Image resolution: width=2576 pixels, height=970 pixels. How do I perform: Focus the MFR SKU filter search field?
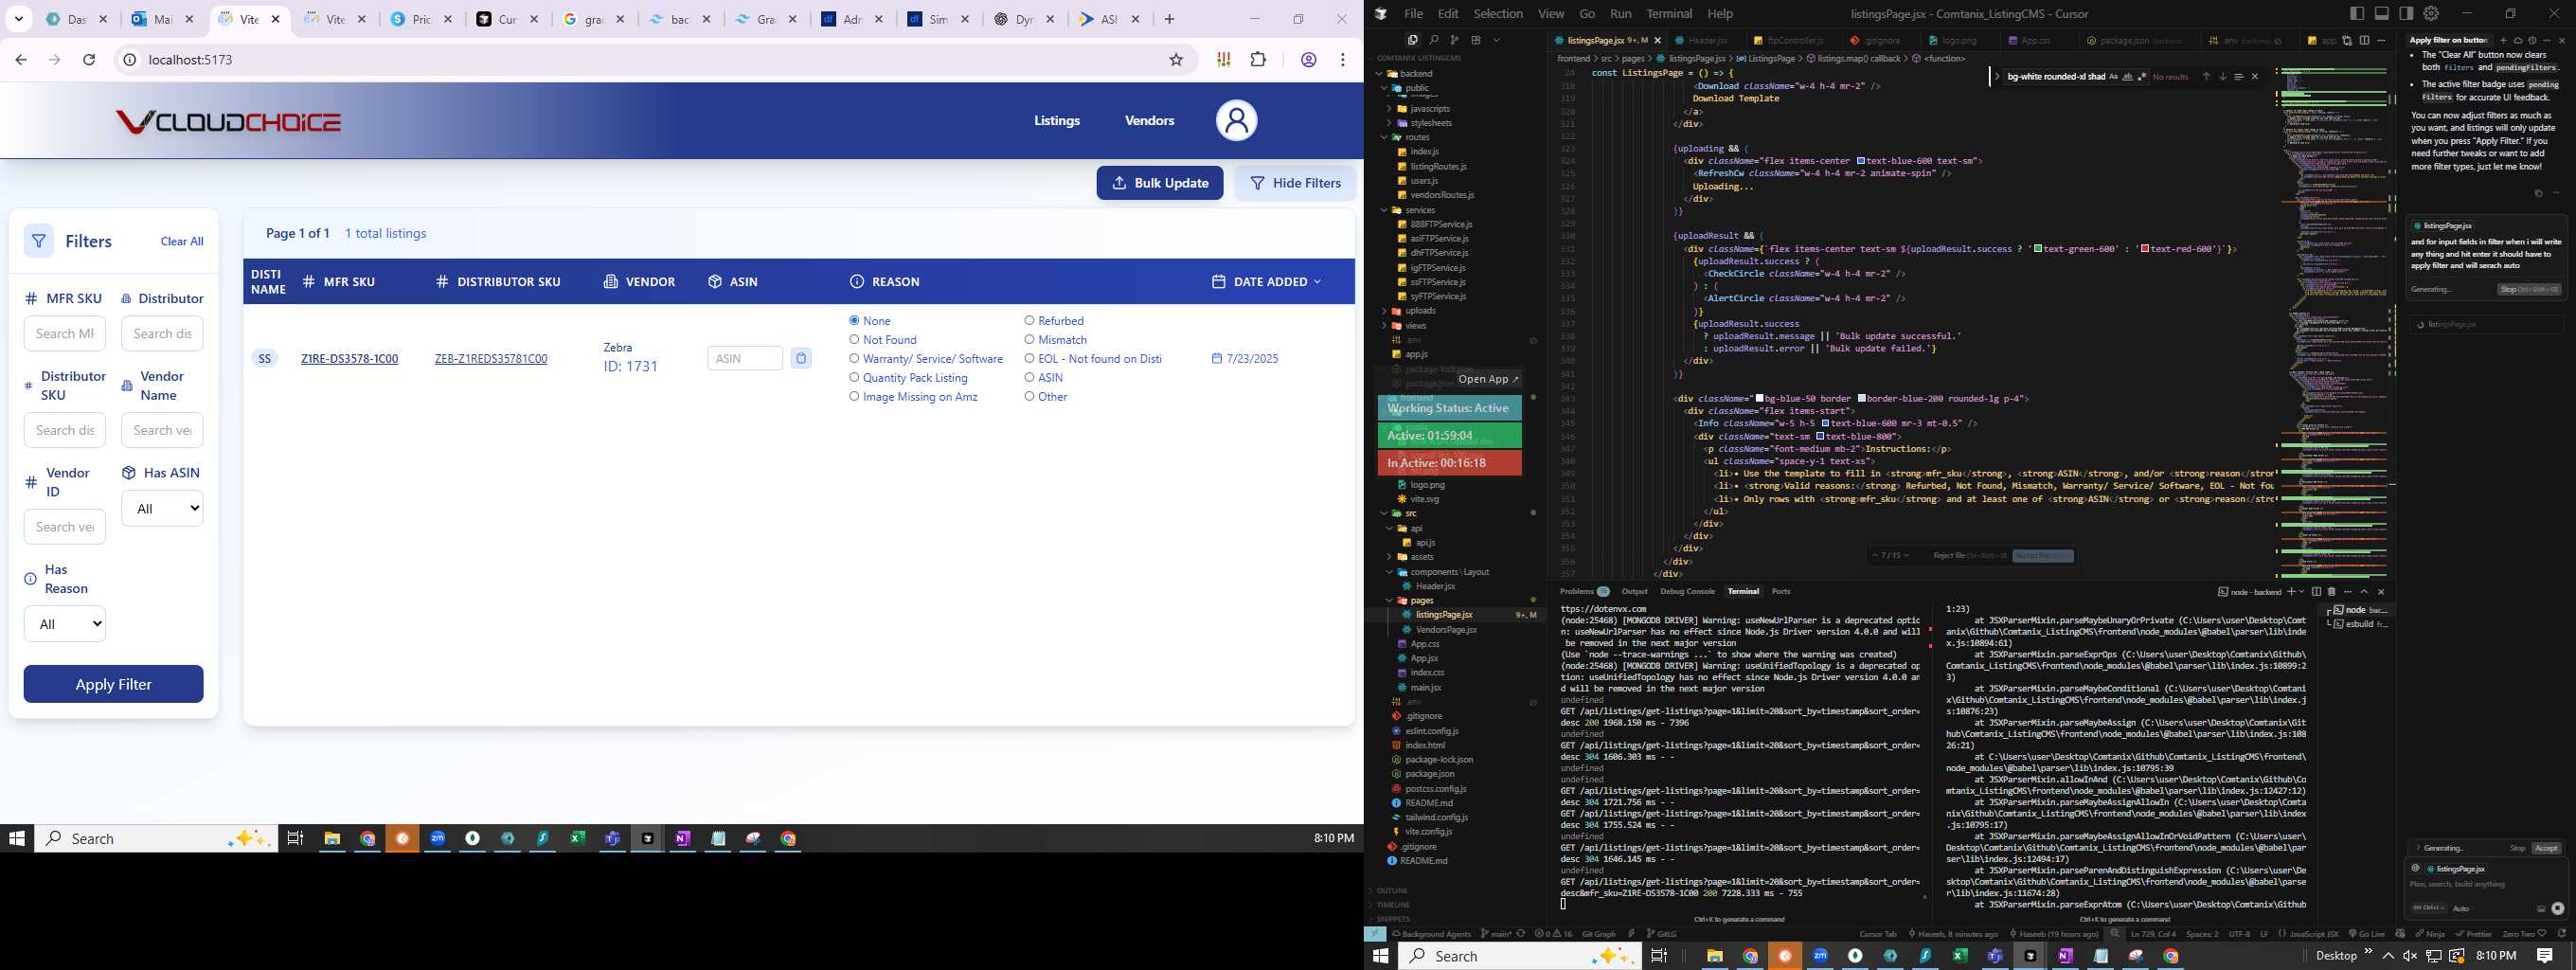tap(64, 333)
